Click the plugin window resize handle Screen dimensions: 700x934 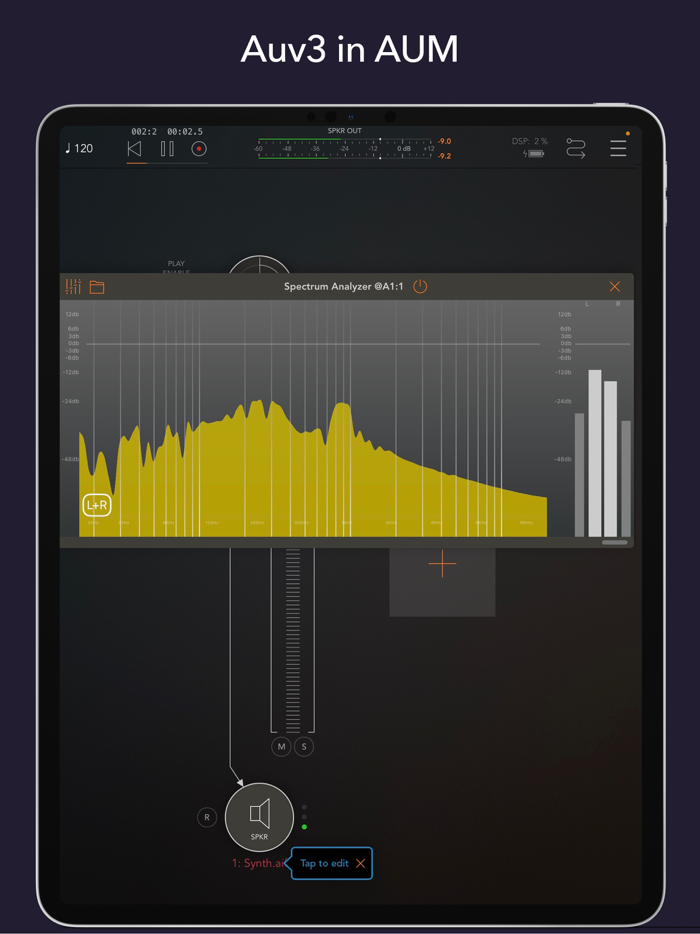click(614, 543)
